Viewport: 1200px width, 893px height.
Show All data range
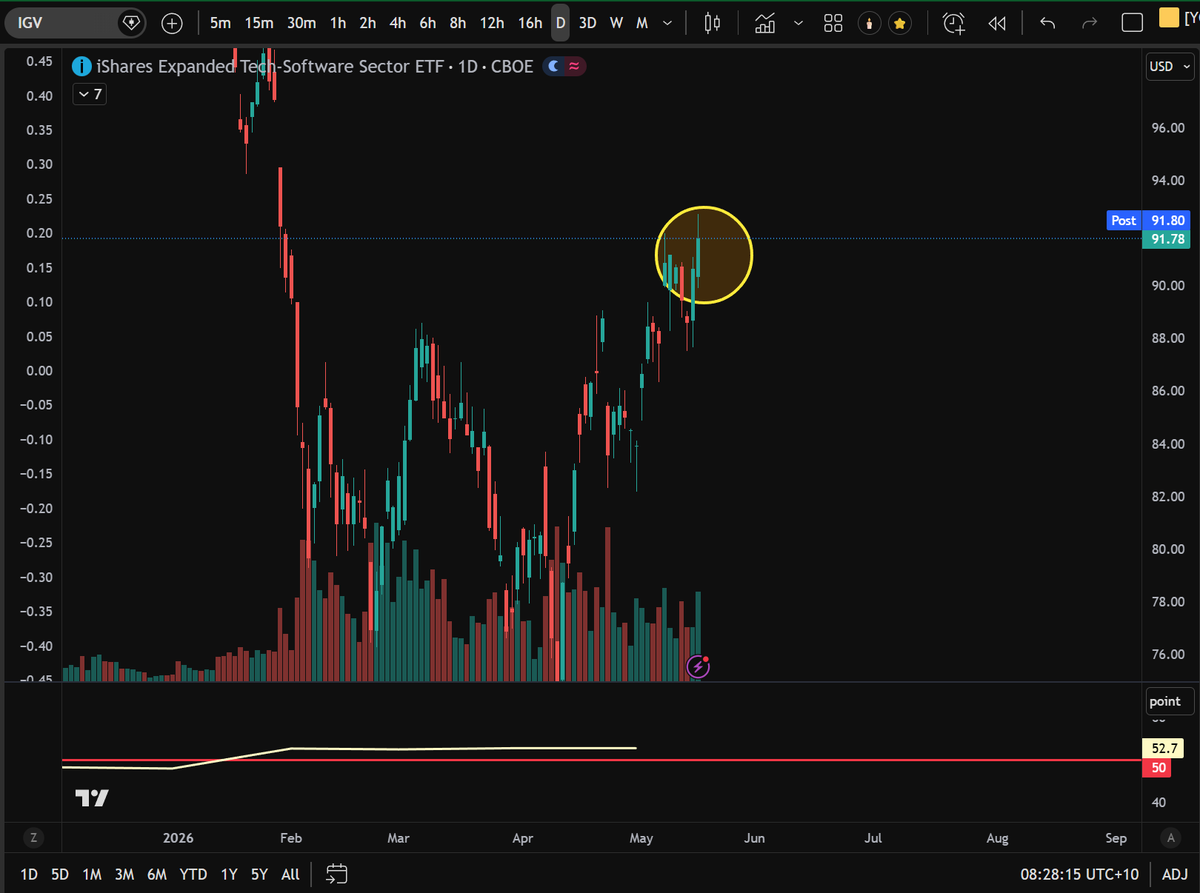coord(290,874)
